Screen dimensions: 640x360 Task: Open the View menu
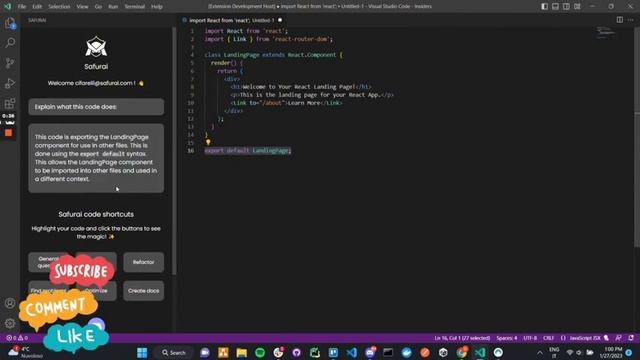coord(82,7)
